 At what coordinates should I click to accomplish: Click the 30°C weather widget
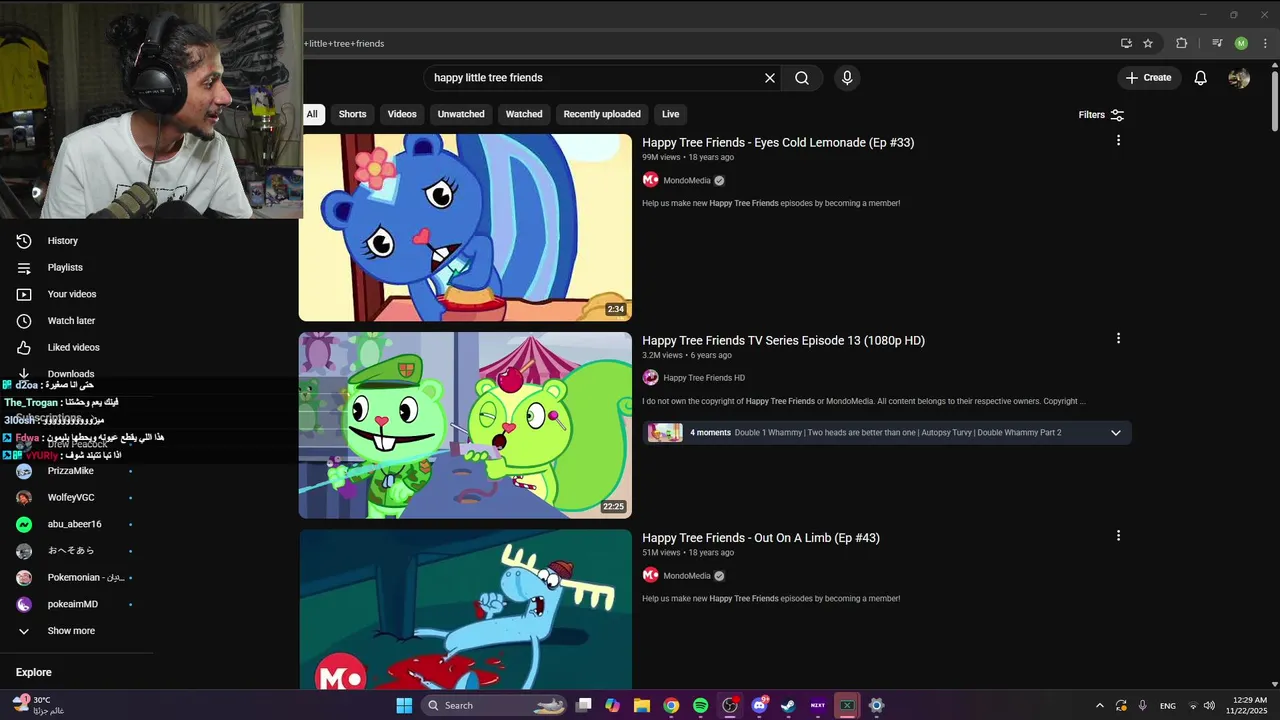[39, 705]
